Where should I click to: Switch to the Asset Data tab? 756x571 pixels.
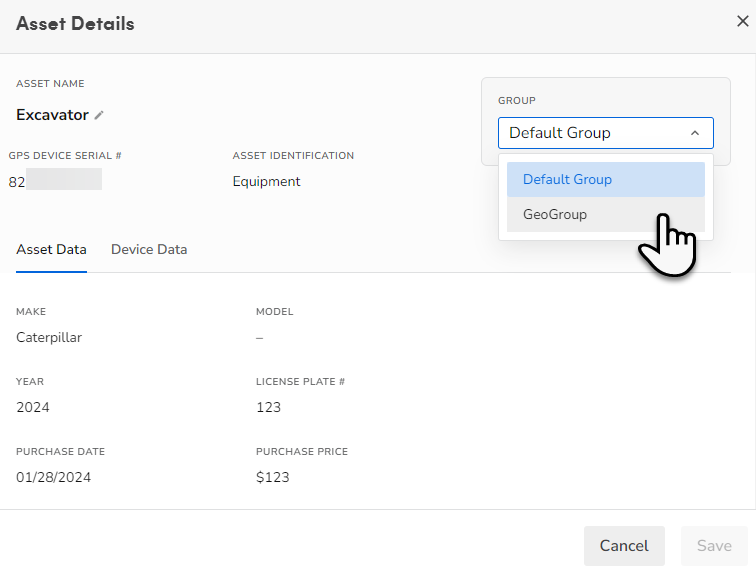52,249
